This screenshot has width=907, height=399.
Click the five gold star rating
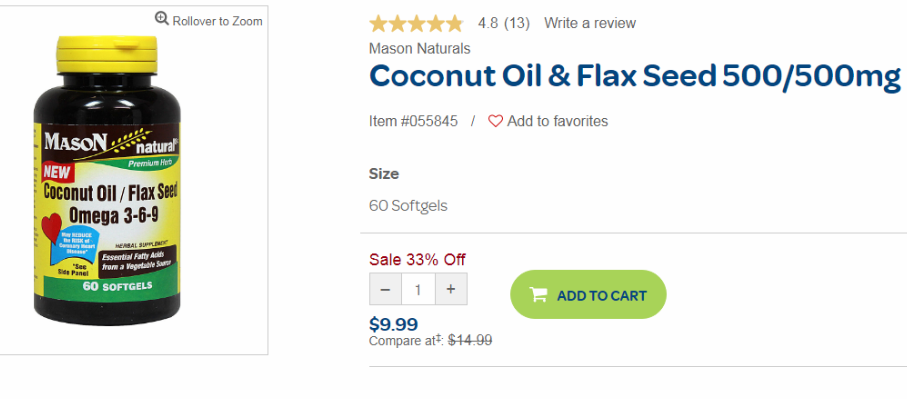[416, 24]
